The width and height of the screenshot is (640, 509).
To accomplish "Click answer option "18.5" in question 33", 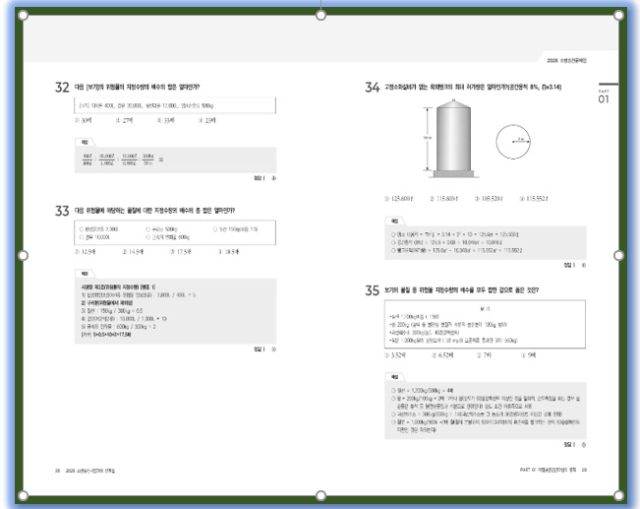I will tap(229, 252).
